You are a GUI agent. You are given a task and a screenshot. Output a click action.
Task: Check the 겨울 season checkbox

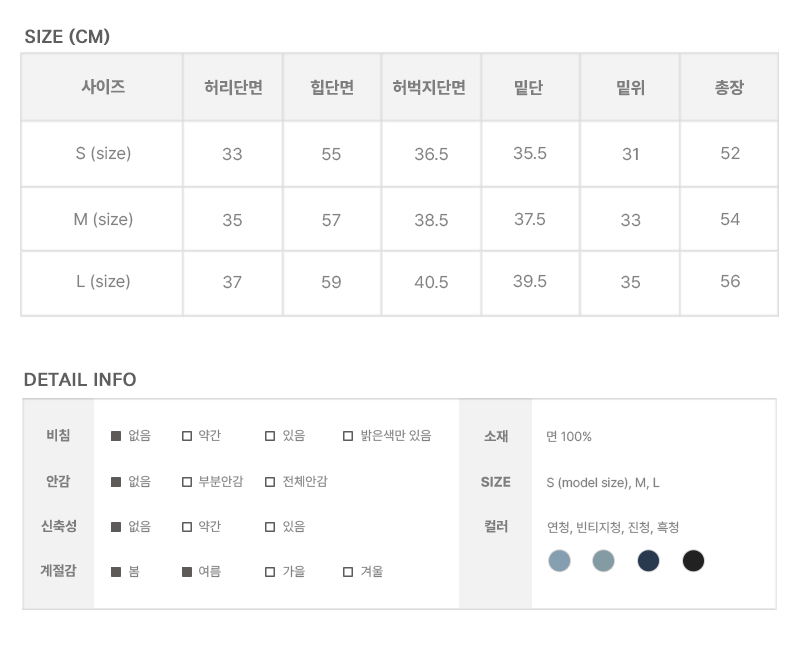click(348, 572)
